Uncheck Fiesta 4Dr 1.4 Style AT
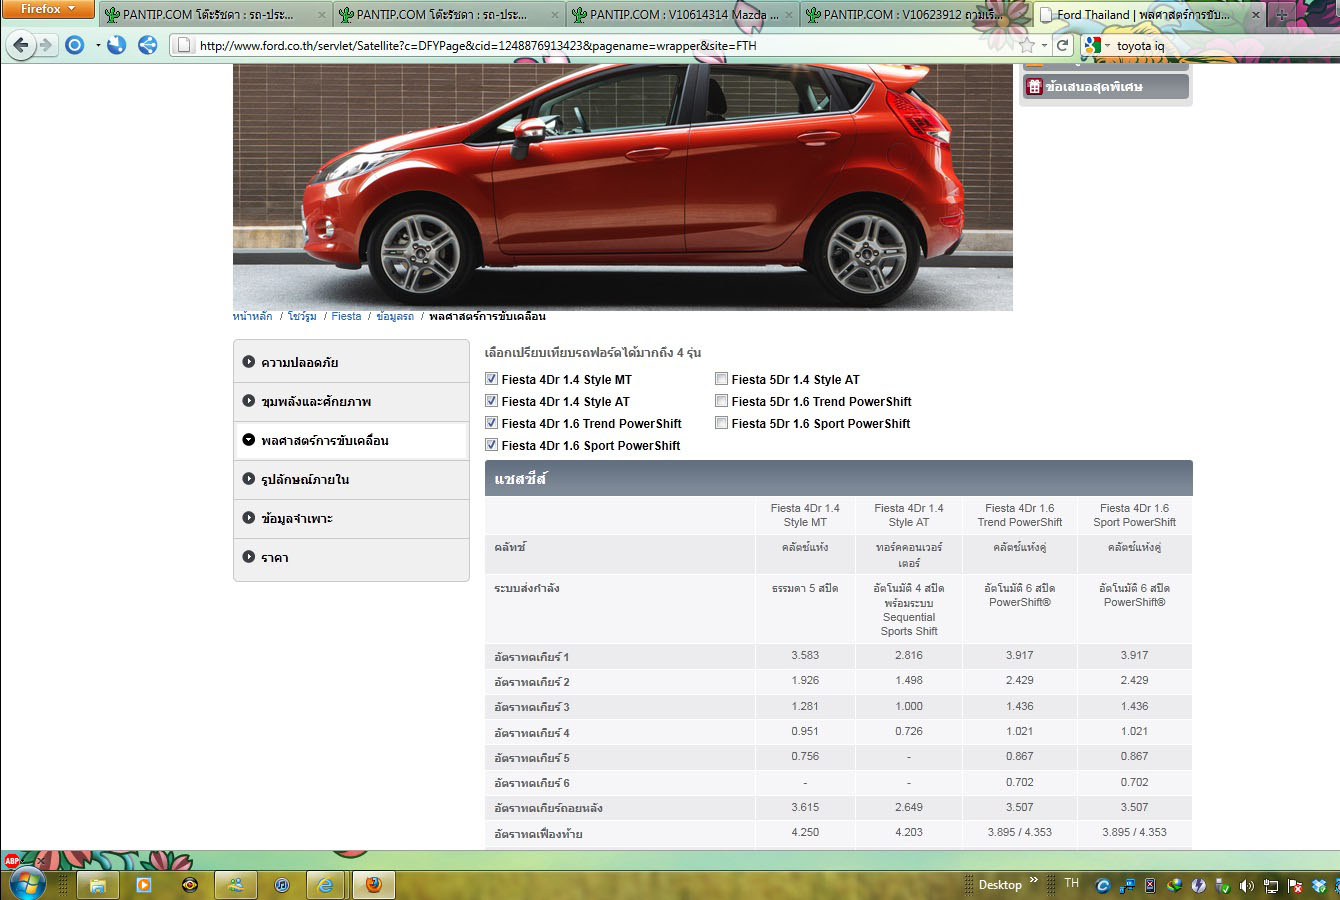The image size is (1340, 900). coord(491,401)
